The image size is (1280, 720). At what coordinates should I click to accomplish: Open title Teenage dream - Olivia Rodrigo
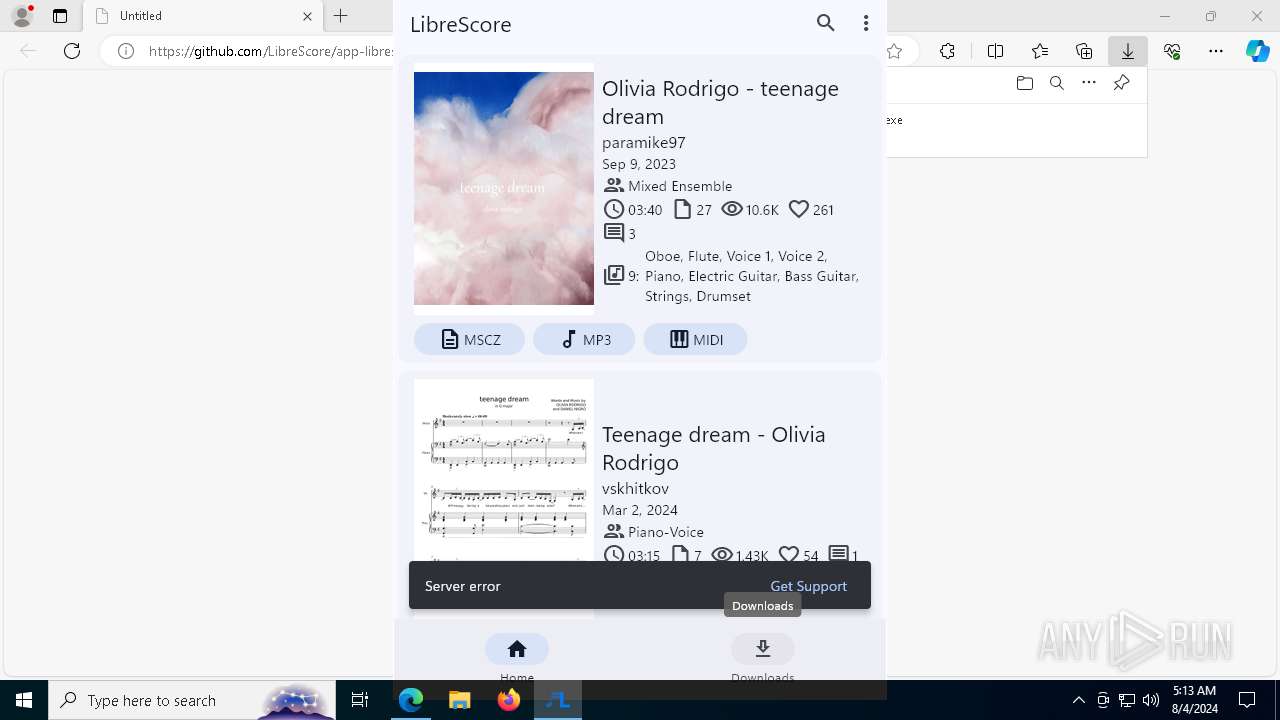point(714,448)
